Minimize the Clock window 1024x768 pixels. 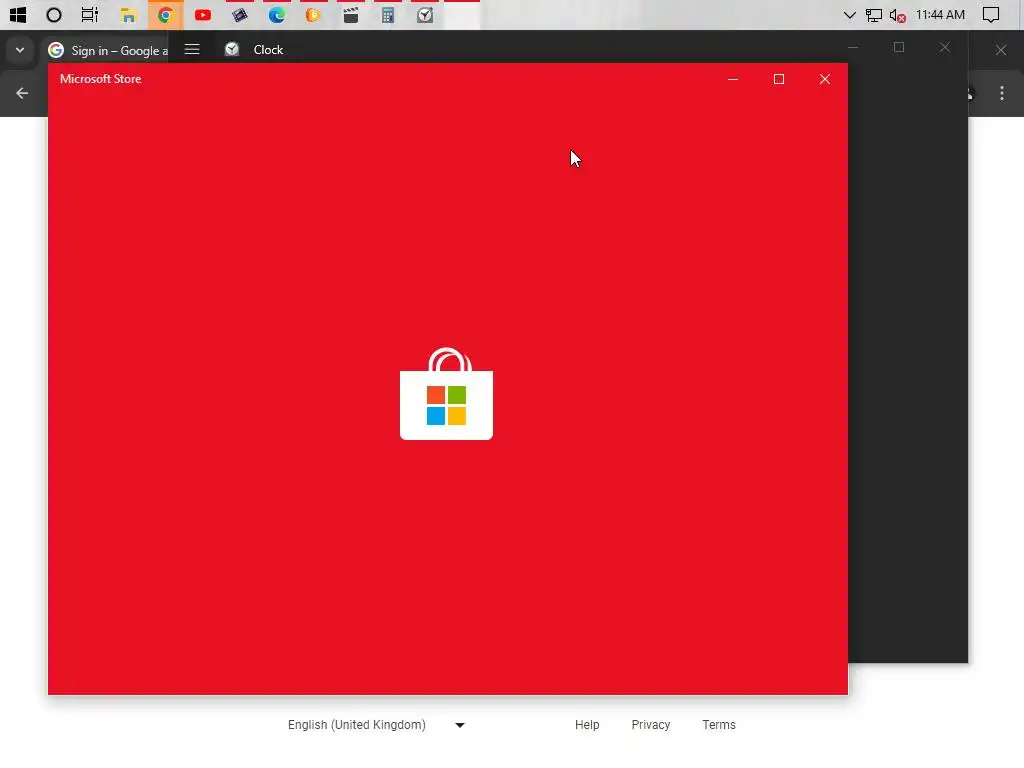pos(853,47)
